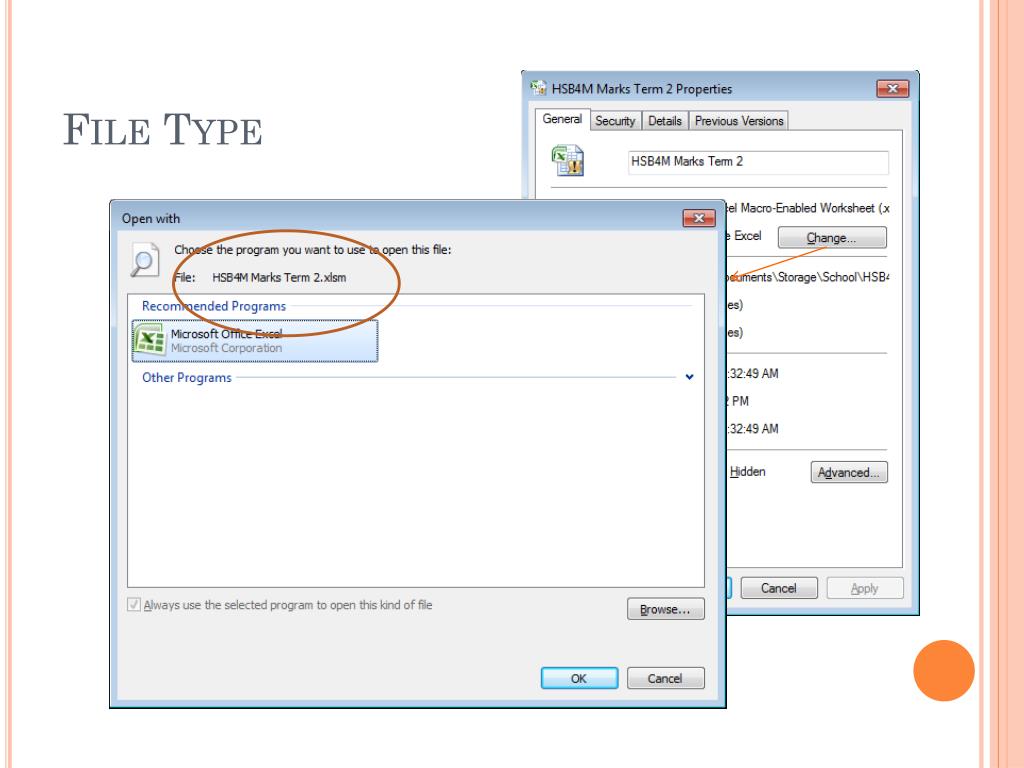
Task: Click the Properties window title icon
Action: (538, 88)
